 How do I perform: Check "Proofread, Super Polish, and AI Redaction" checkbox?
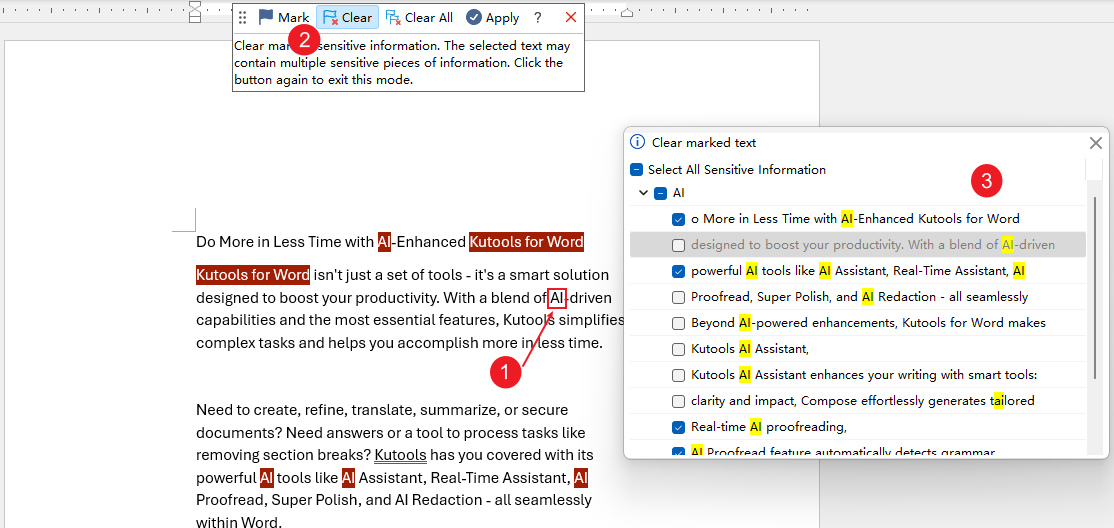tap(678, 297)
